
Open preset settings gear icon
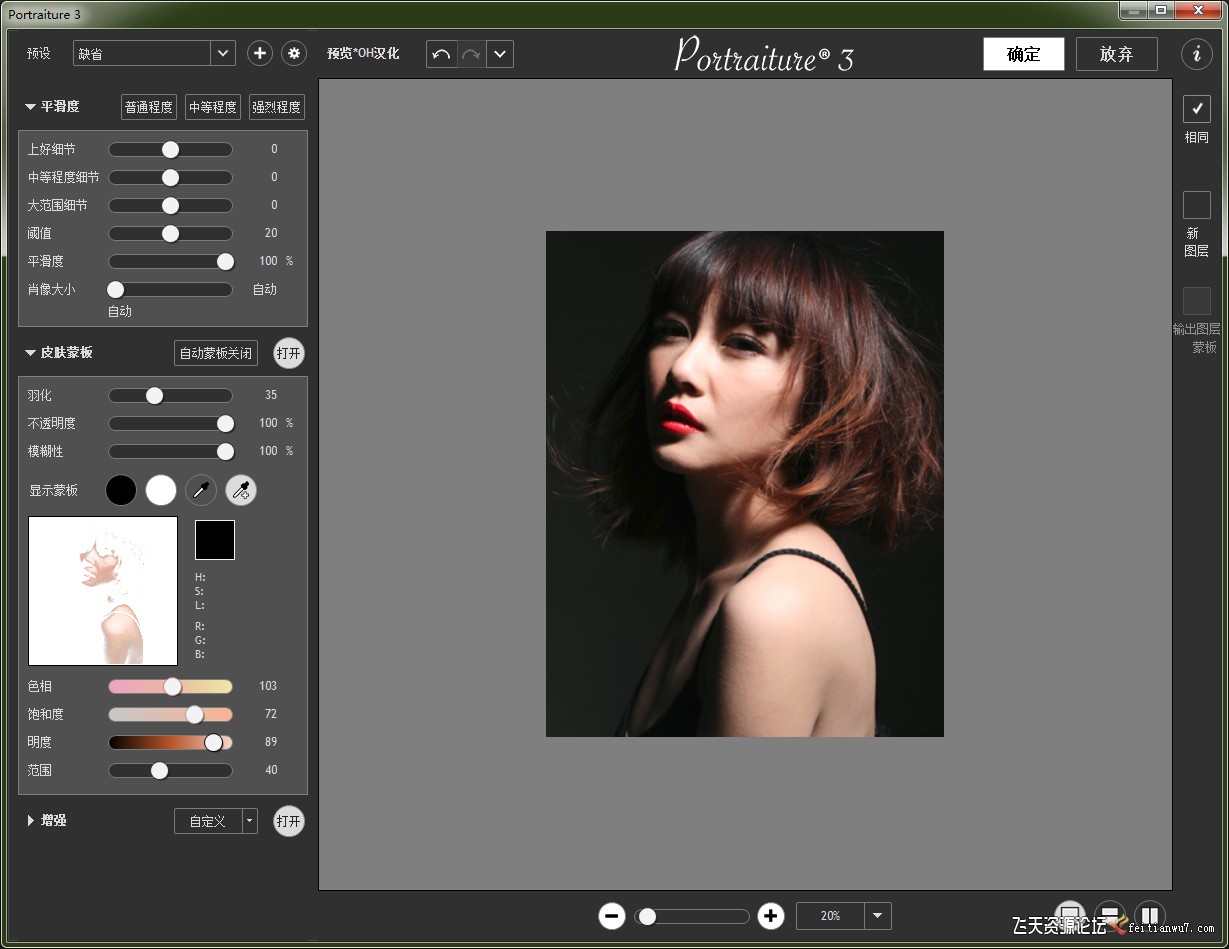click(293, 54)
